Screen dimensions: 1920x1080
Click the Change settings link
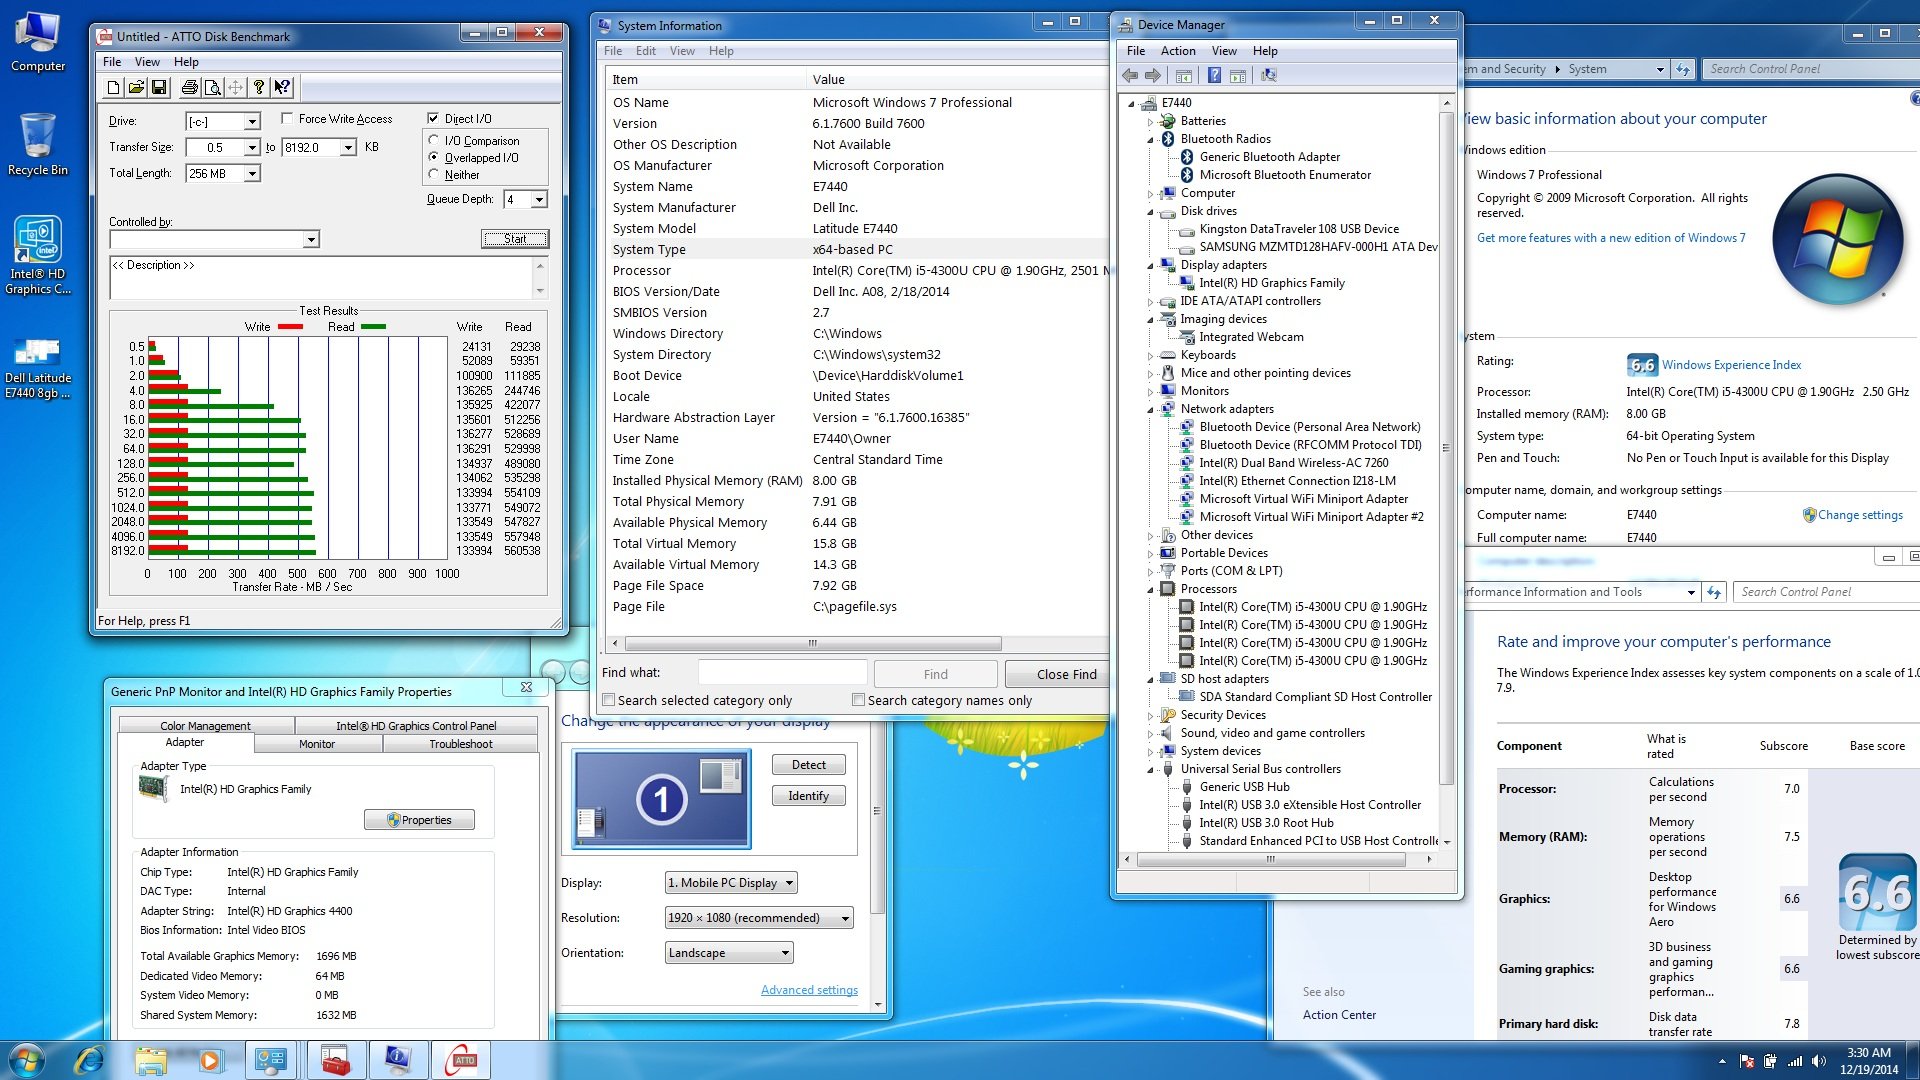1860,515
